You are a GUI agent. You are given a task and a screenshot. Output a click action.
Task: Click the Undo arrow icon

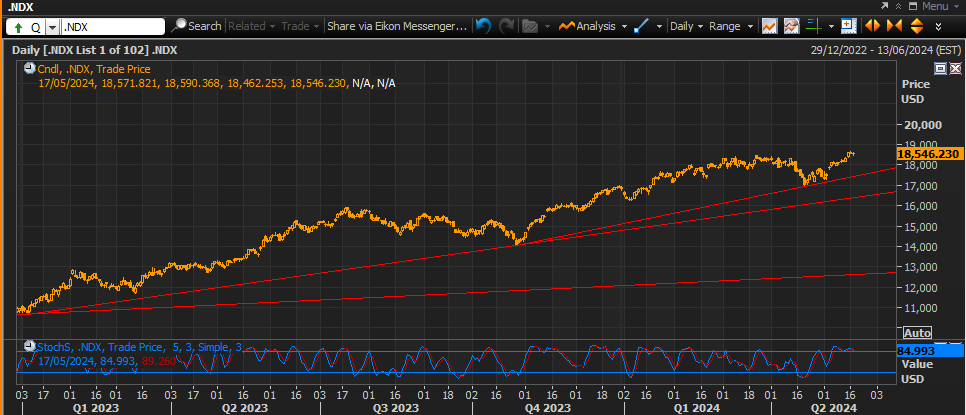pyautogui.click(x=484, y=26)
